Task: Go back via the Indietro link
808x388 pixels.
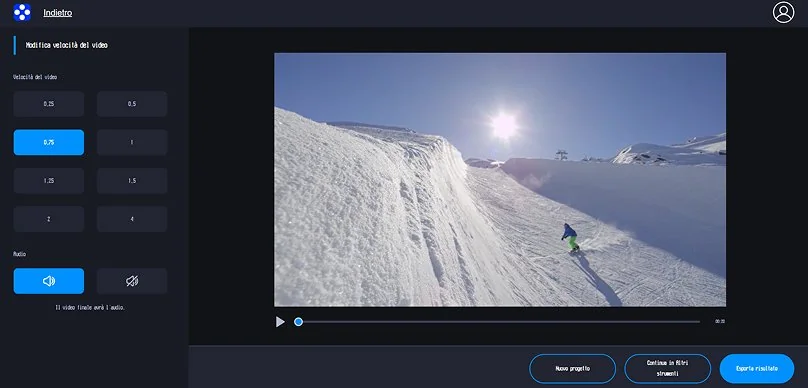Action: pyautogui.click(x=58, y=13)
